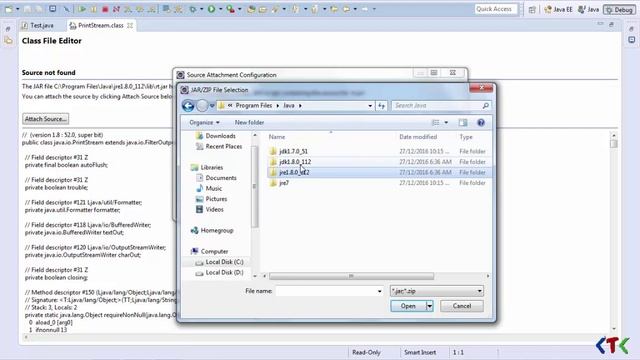Click the New file toolbar icon
Viewport: 640px width, 360px height.
tap(8, 9)
